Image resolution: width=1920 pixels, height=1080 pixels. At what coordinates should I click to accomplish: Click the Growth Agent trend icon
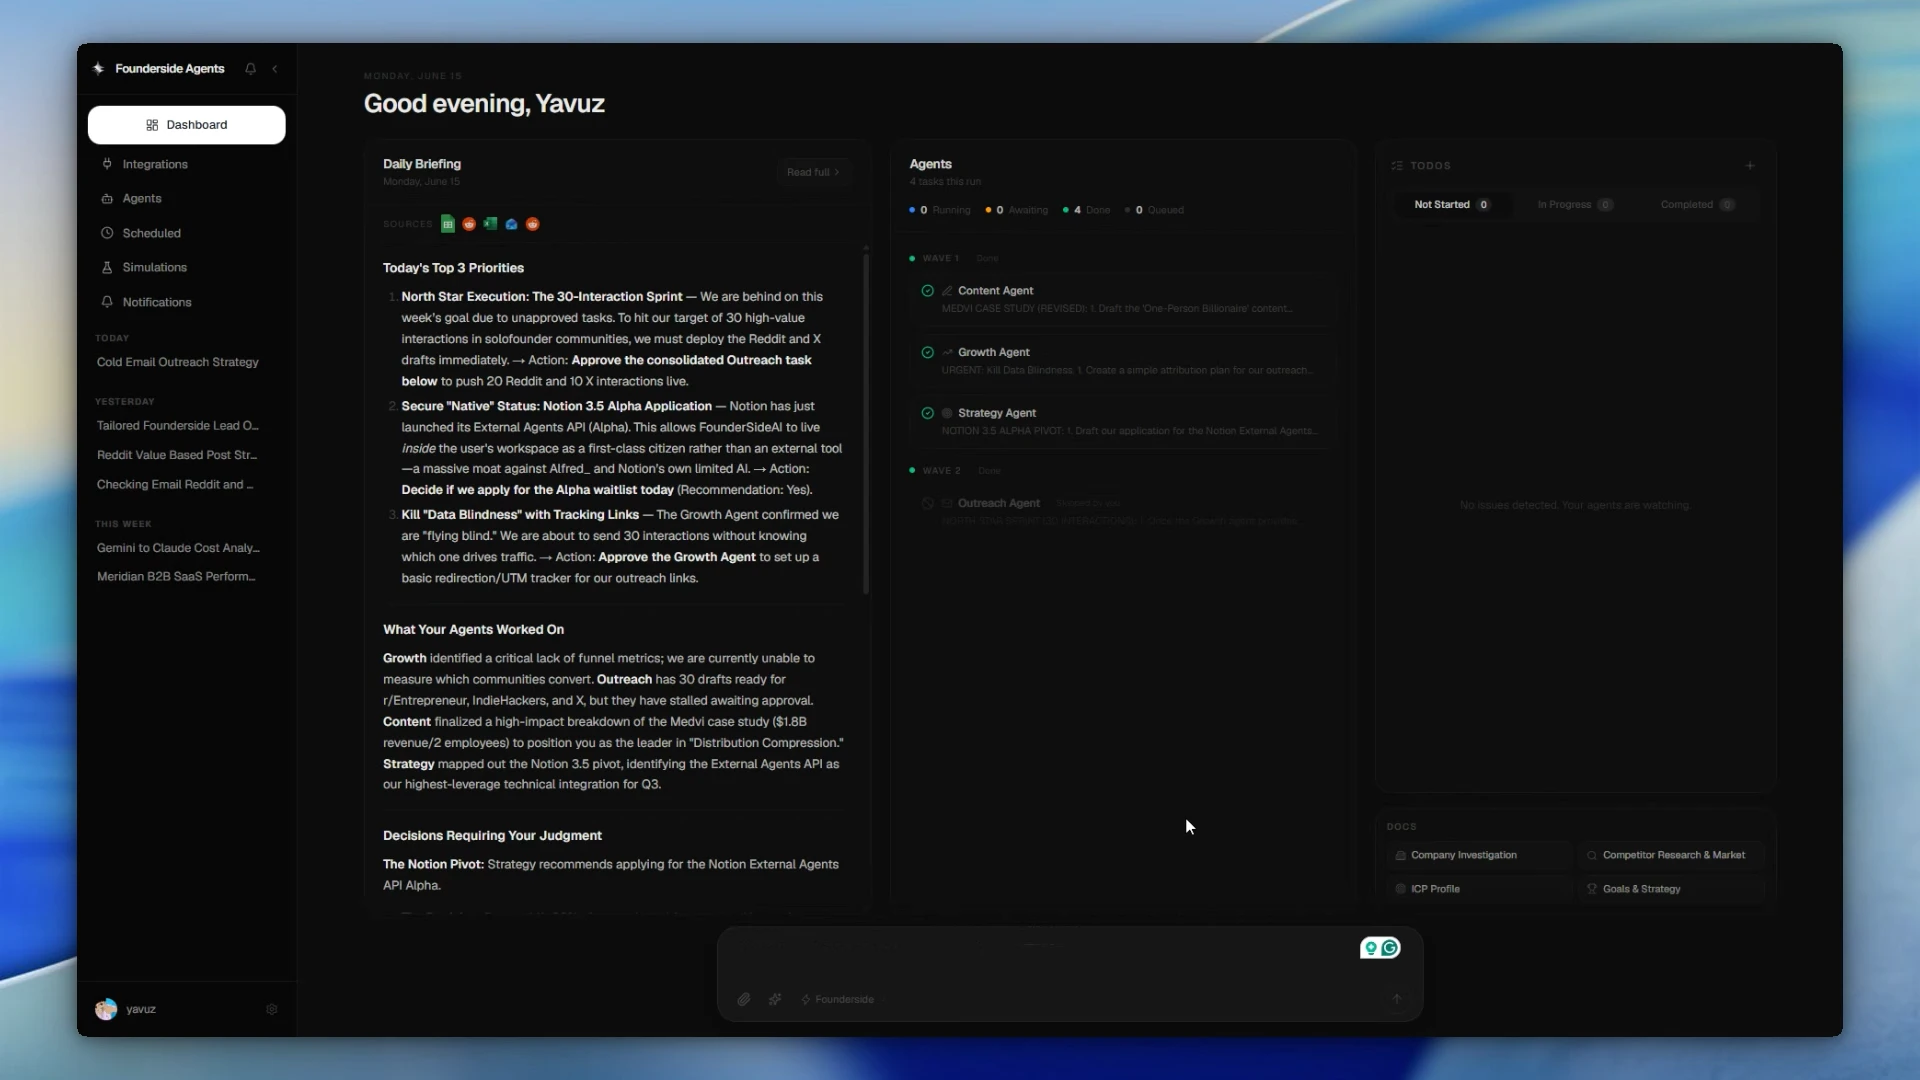coord(947,353)
